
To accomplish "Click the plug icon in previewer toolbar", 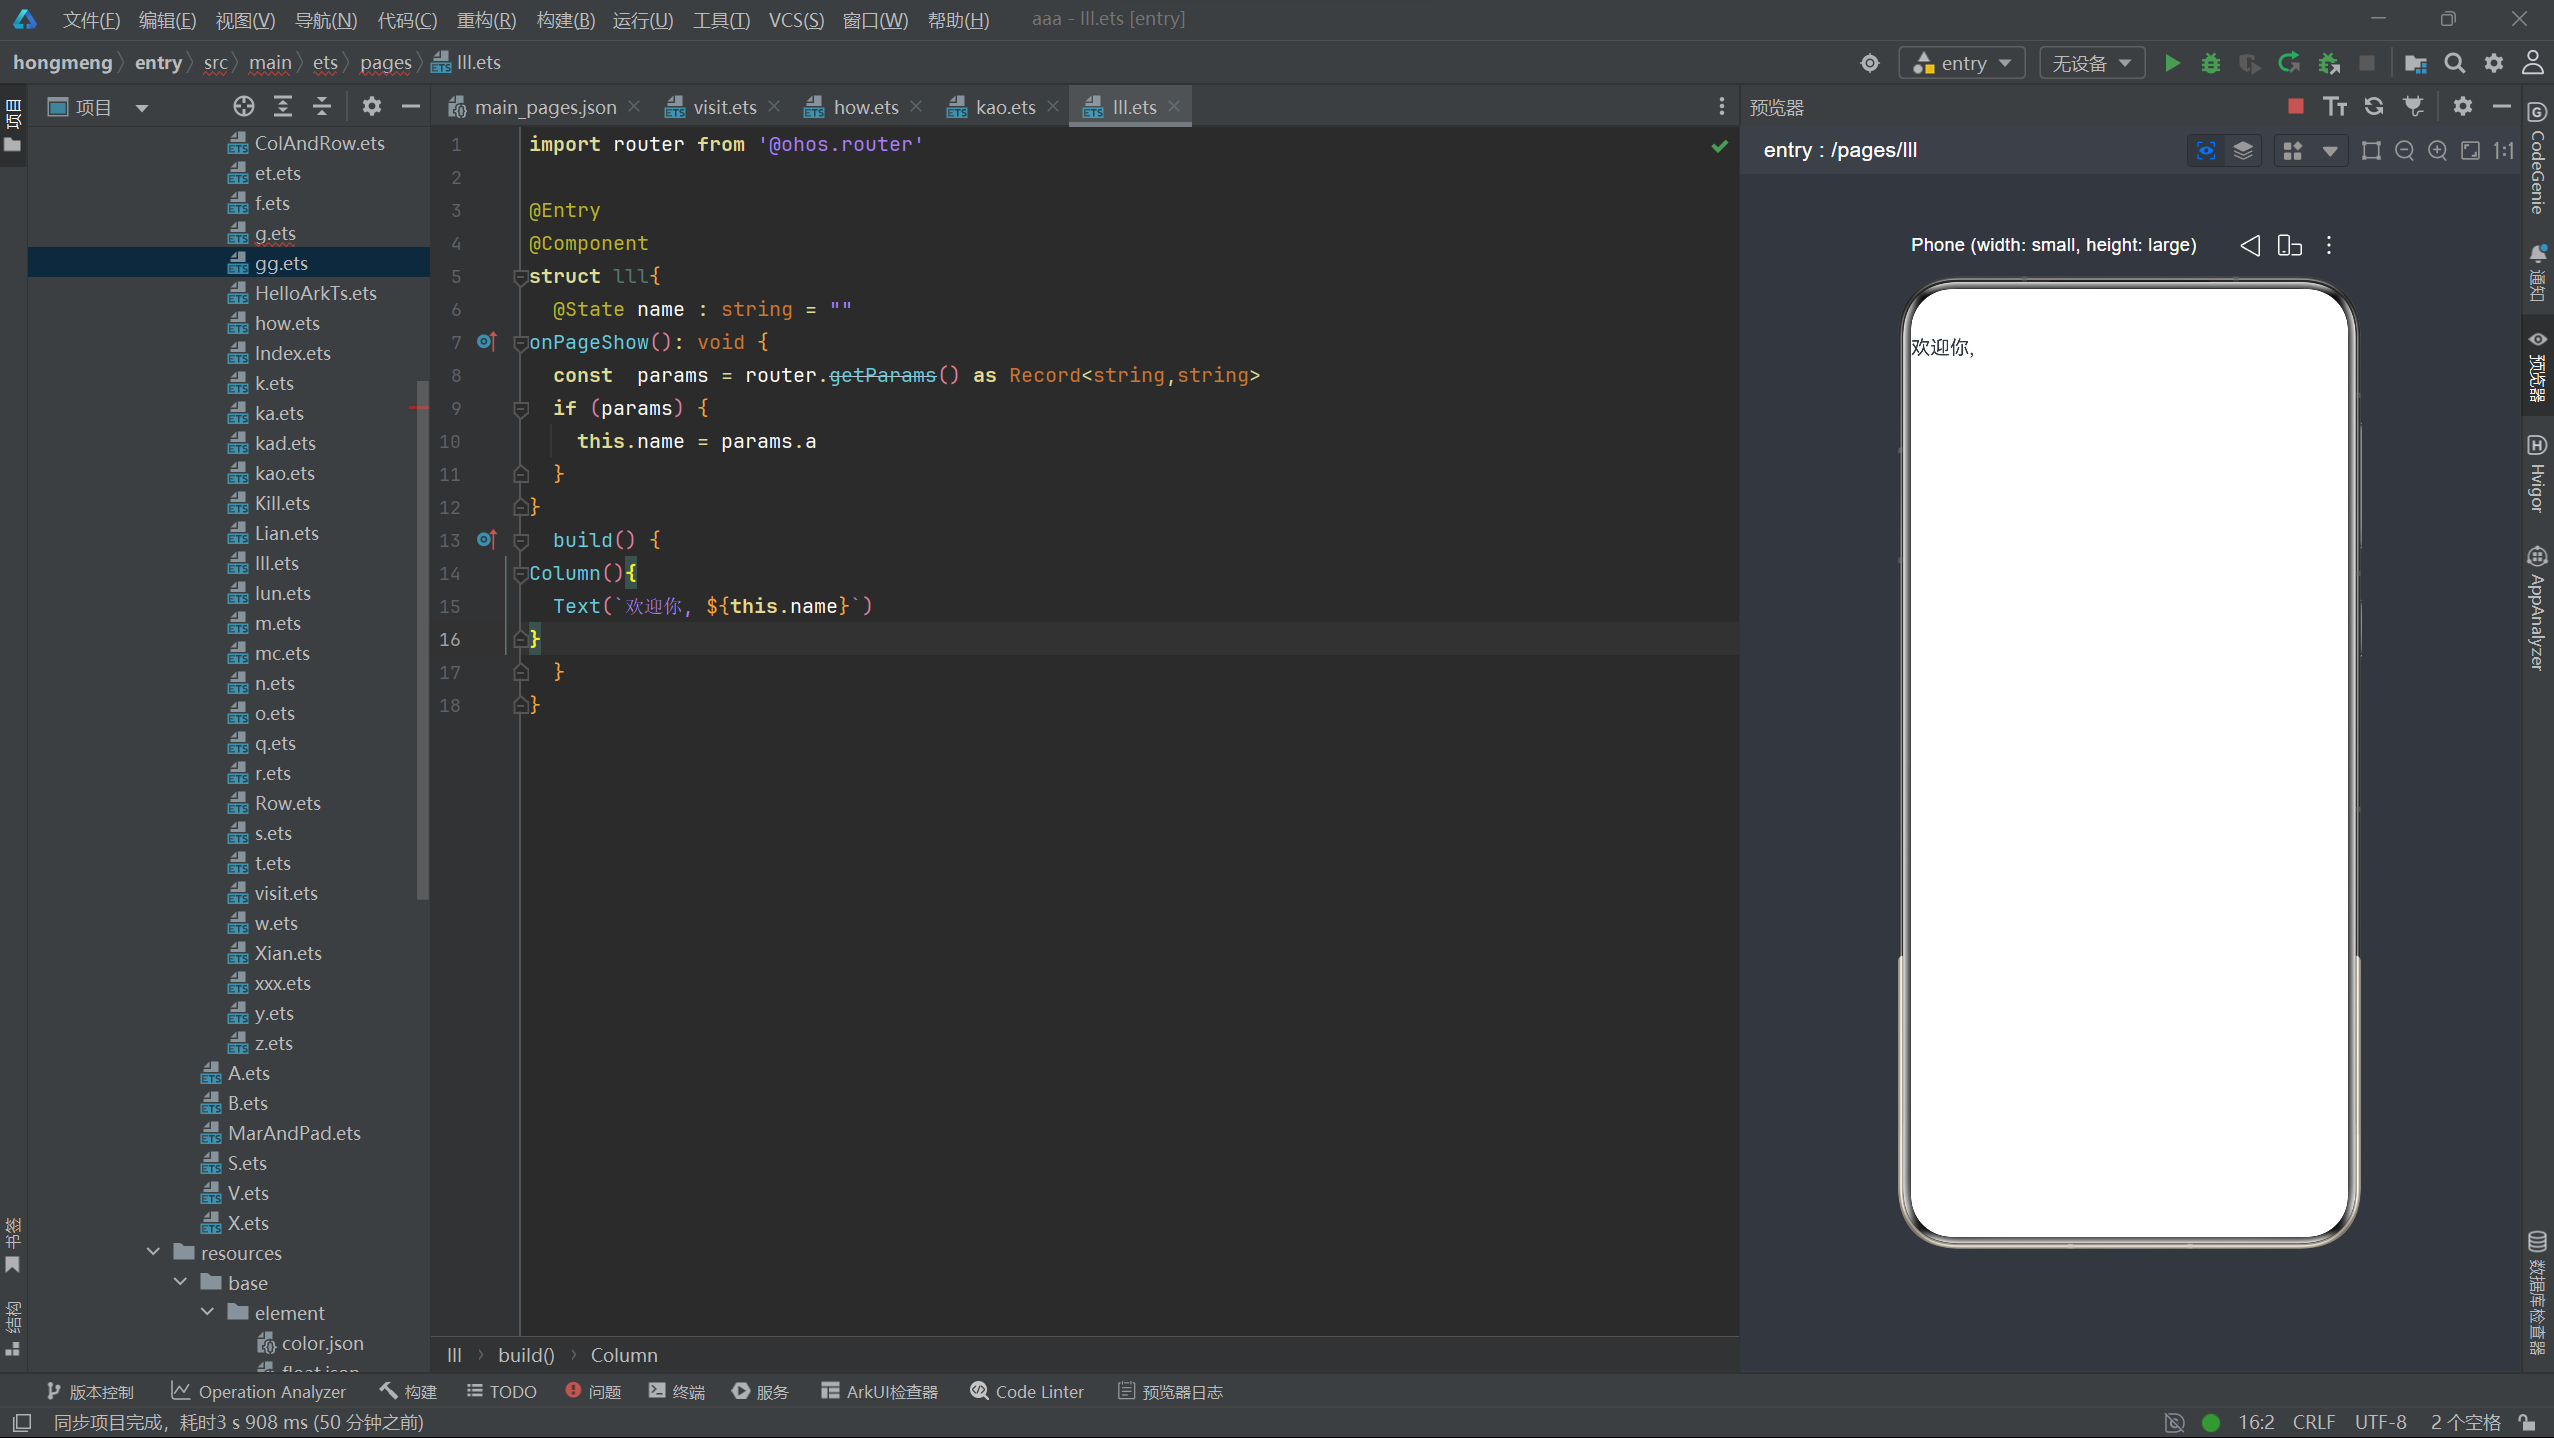I will (2413, 106).
